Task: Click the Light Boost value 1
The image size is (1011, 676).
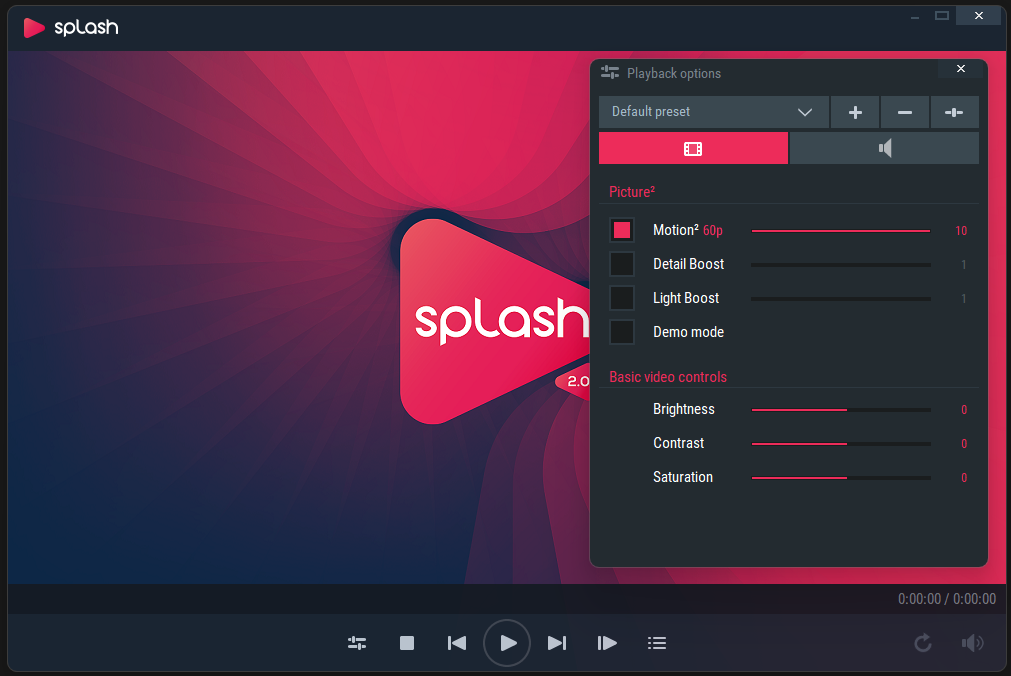Action: point(963,299)
